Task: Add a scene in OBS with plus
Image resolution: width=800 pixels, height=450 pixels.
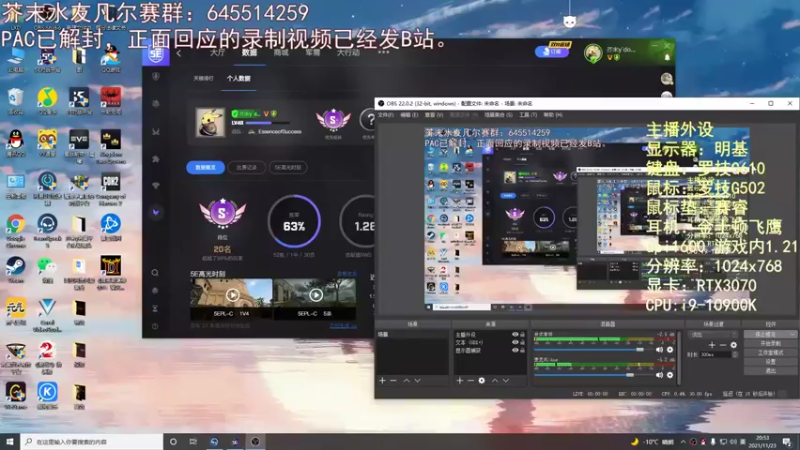Action: (382, 381)
